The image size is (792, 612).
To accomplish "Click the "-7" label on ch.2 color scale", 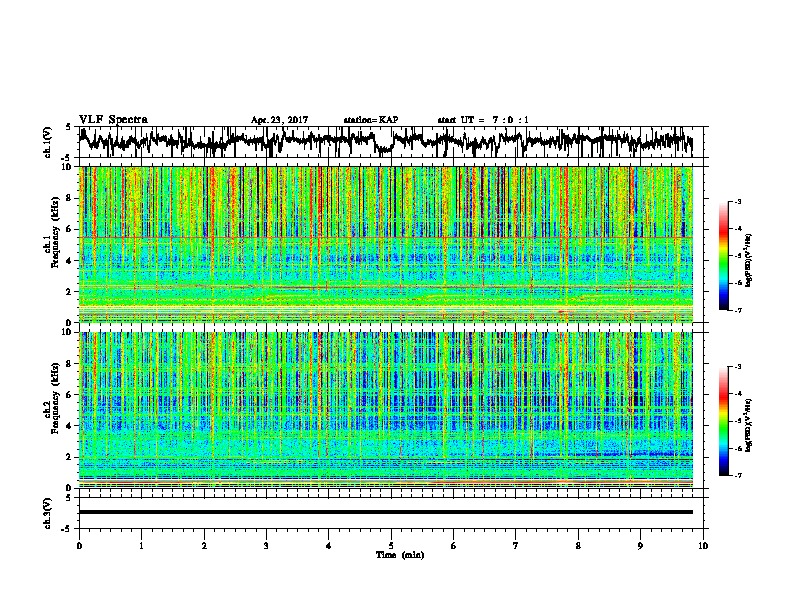I will coord(737,476).
